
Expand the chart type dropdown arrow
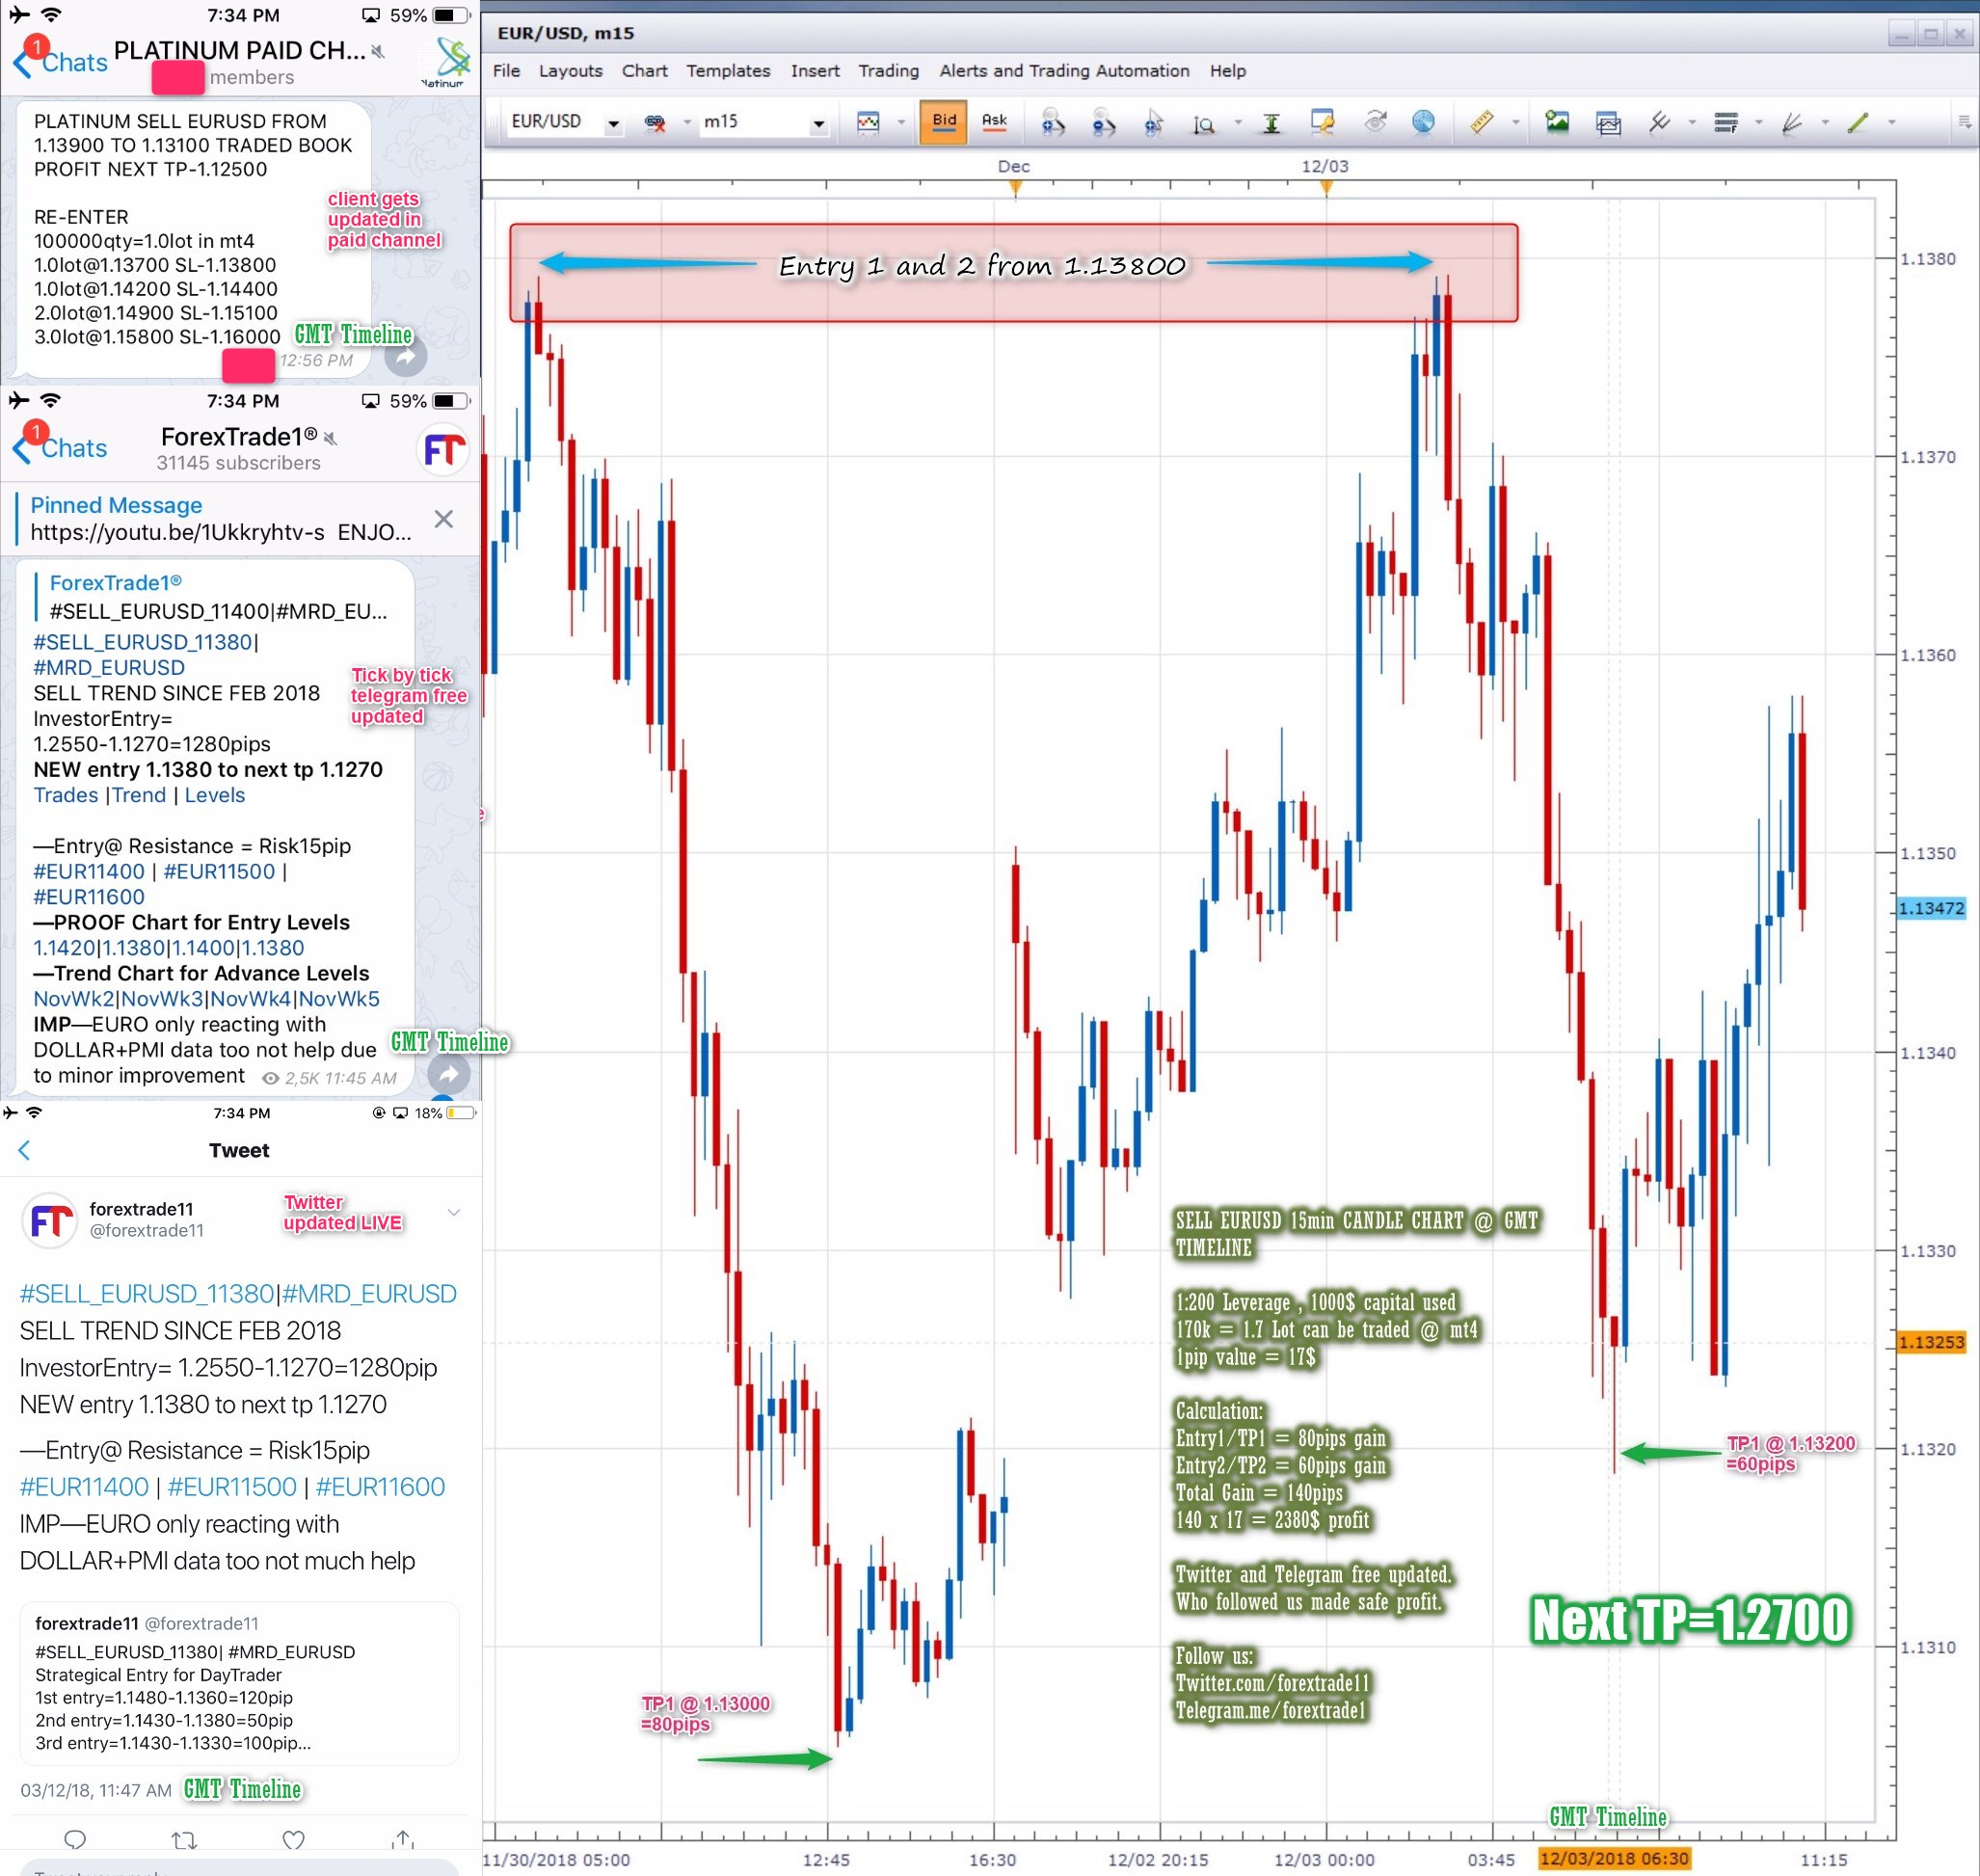(x=901, y=123)
